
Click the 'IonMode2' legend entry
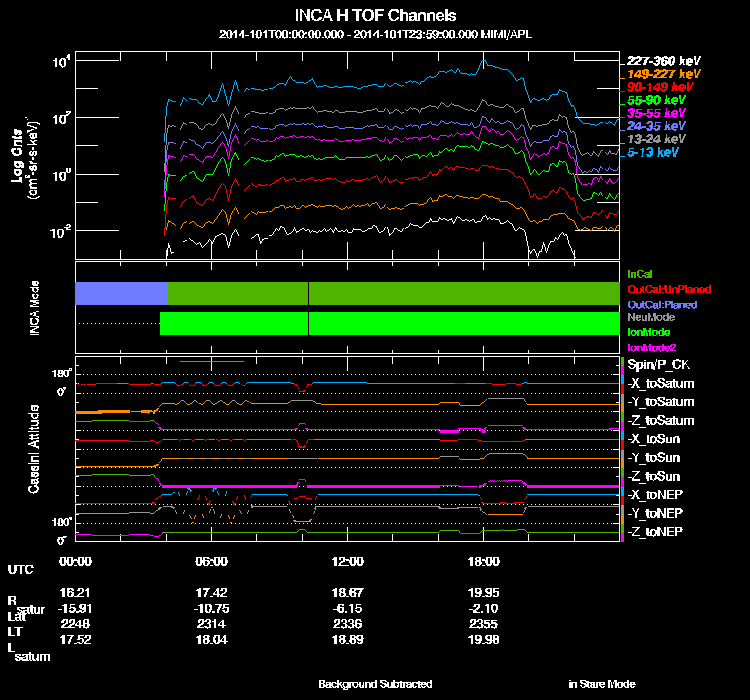click(x=651, y=347)
